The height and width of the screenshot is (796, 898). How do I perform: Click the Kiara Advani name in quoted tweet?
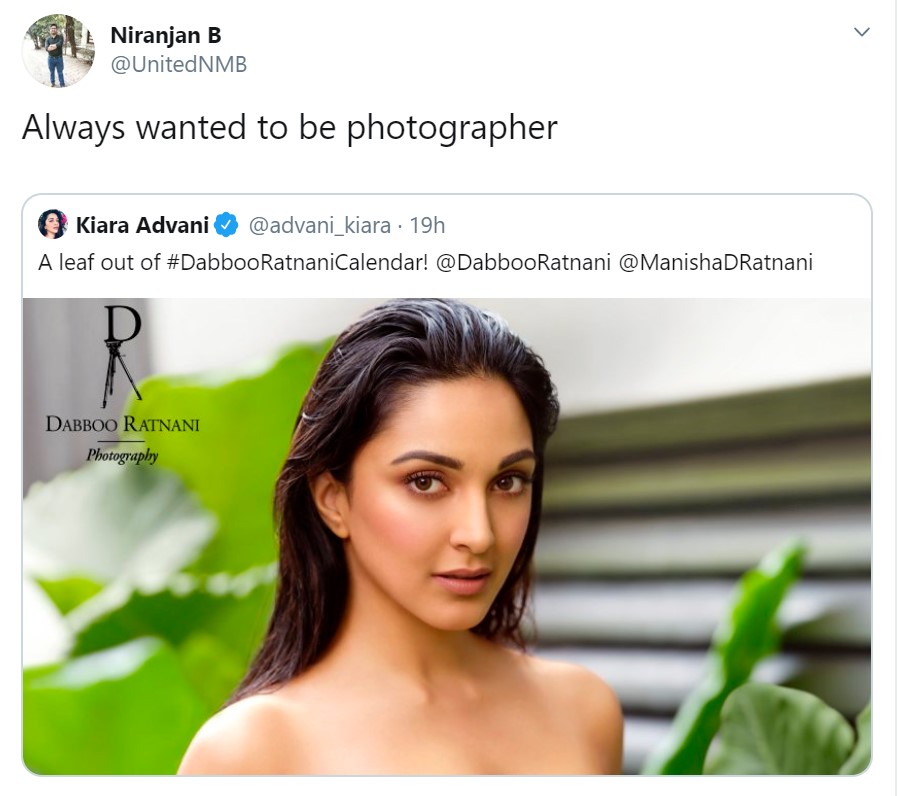point(142,226)
